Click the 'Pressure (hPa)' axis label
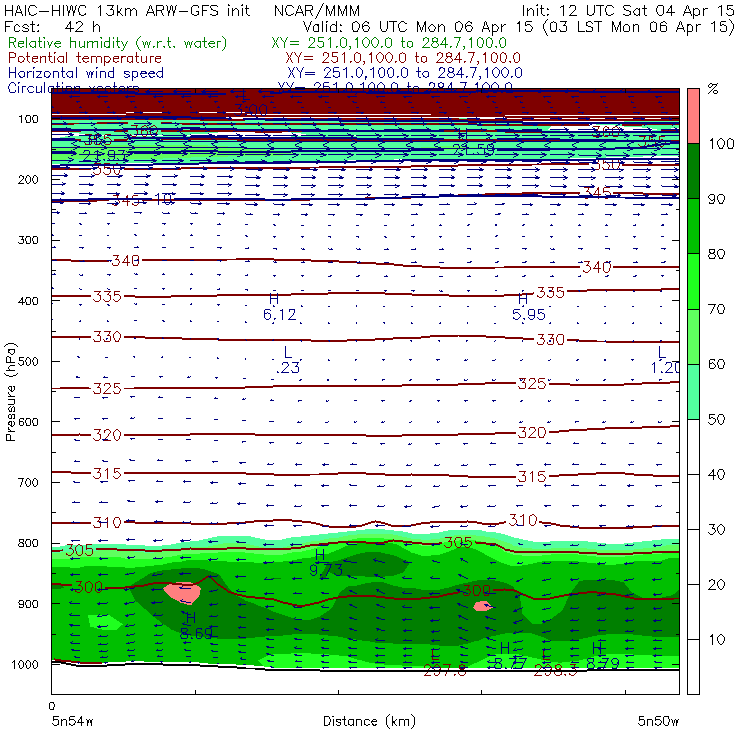This screenshot has height=740, width=740. (x=11, y=392)
